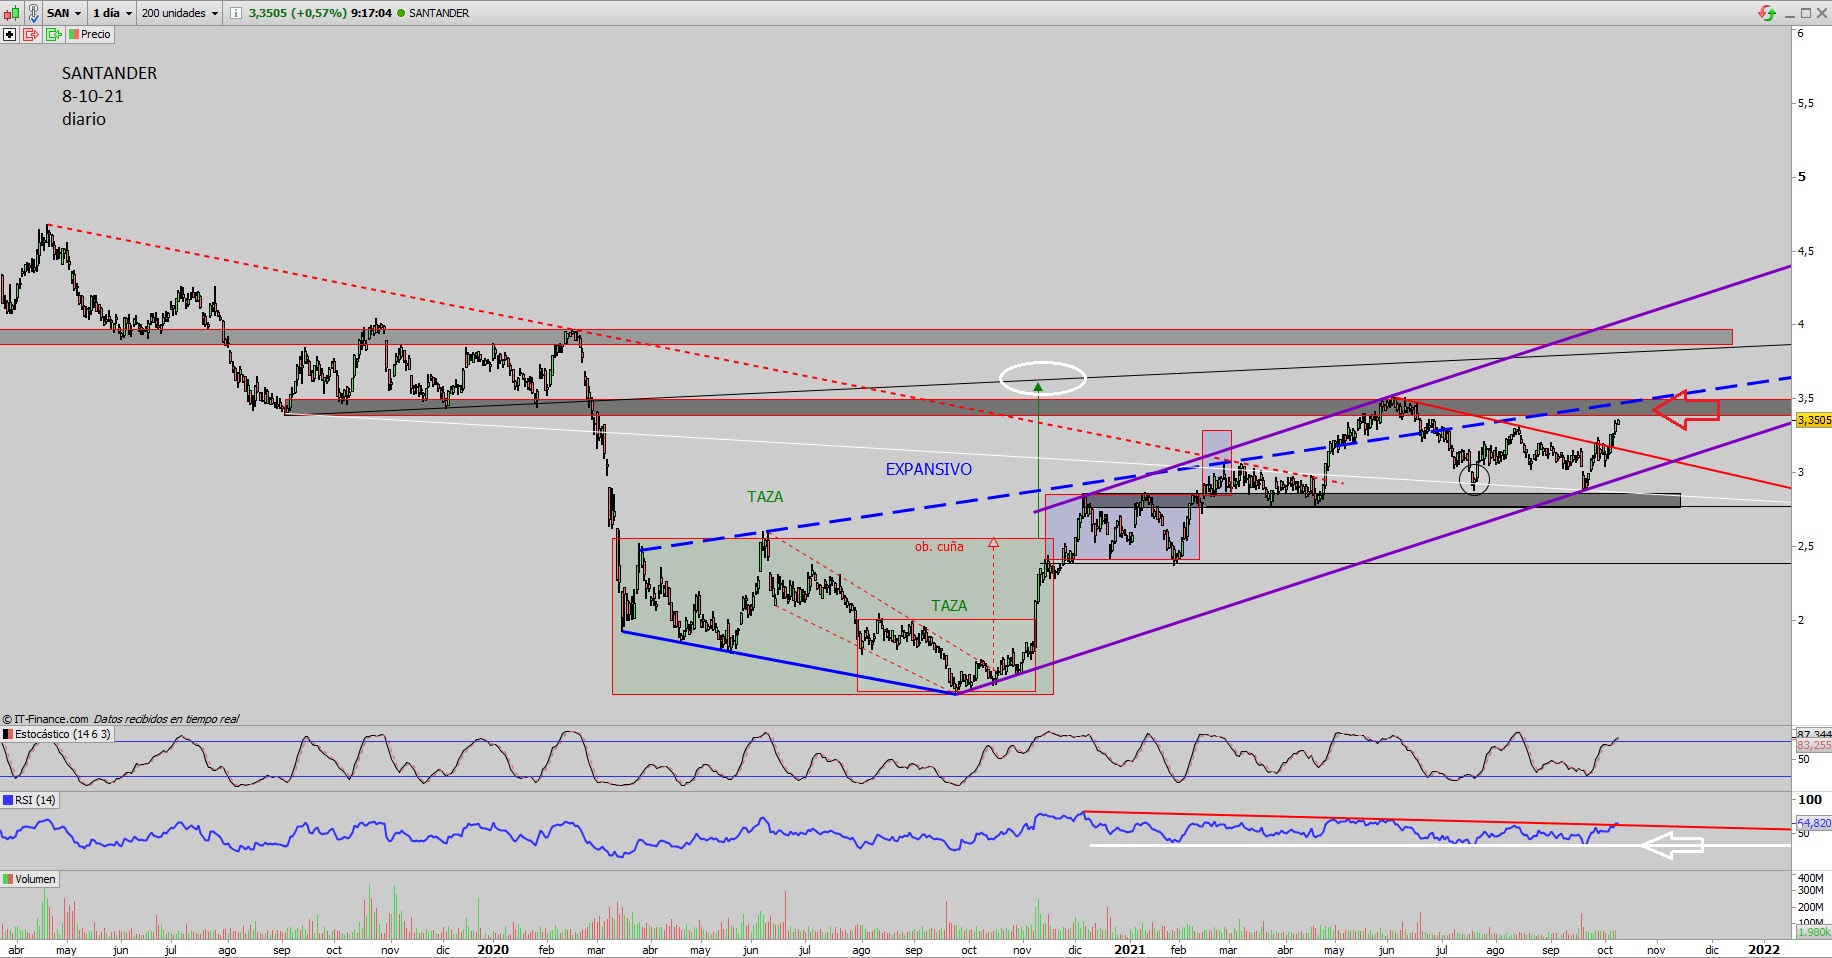Open the SAN ticker dropdown
Viewport: 1832px width, 958px height.
tap(64, 13)
